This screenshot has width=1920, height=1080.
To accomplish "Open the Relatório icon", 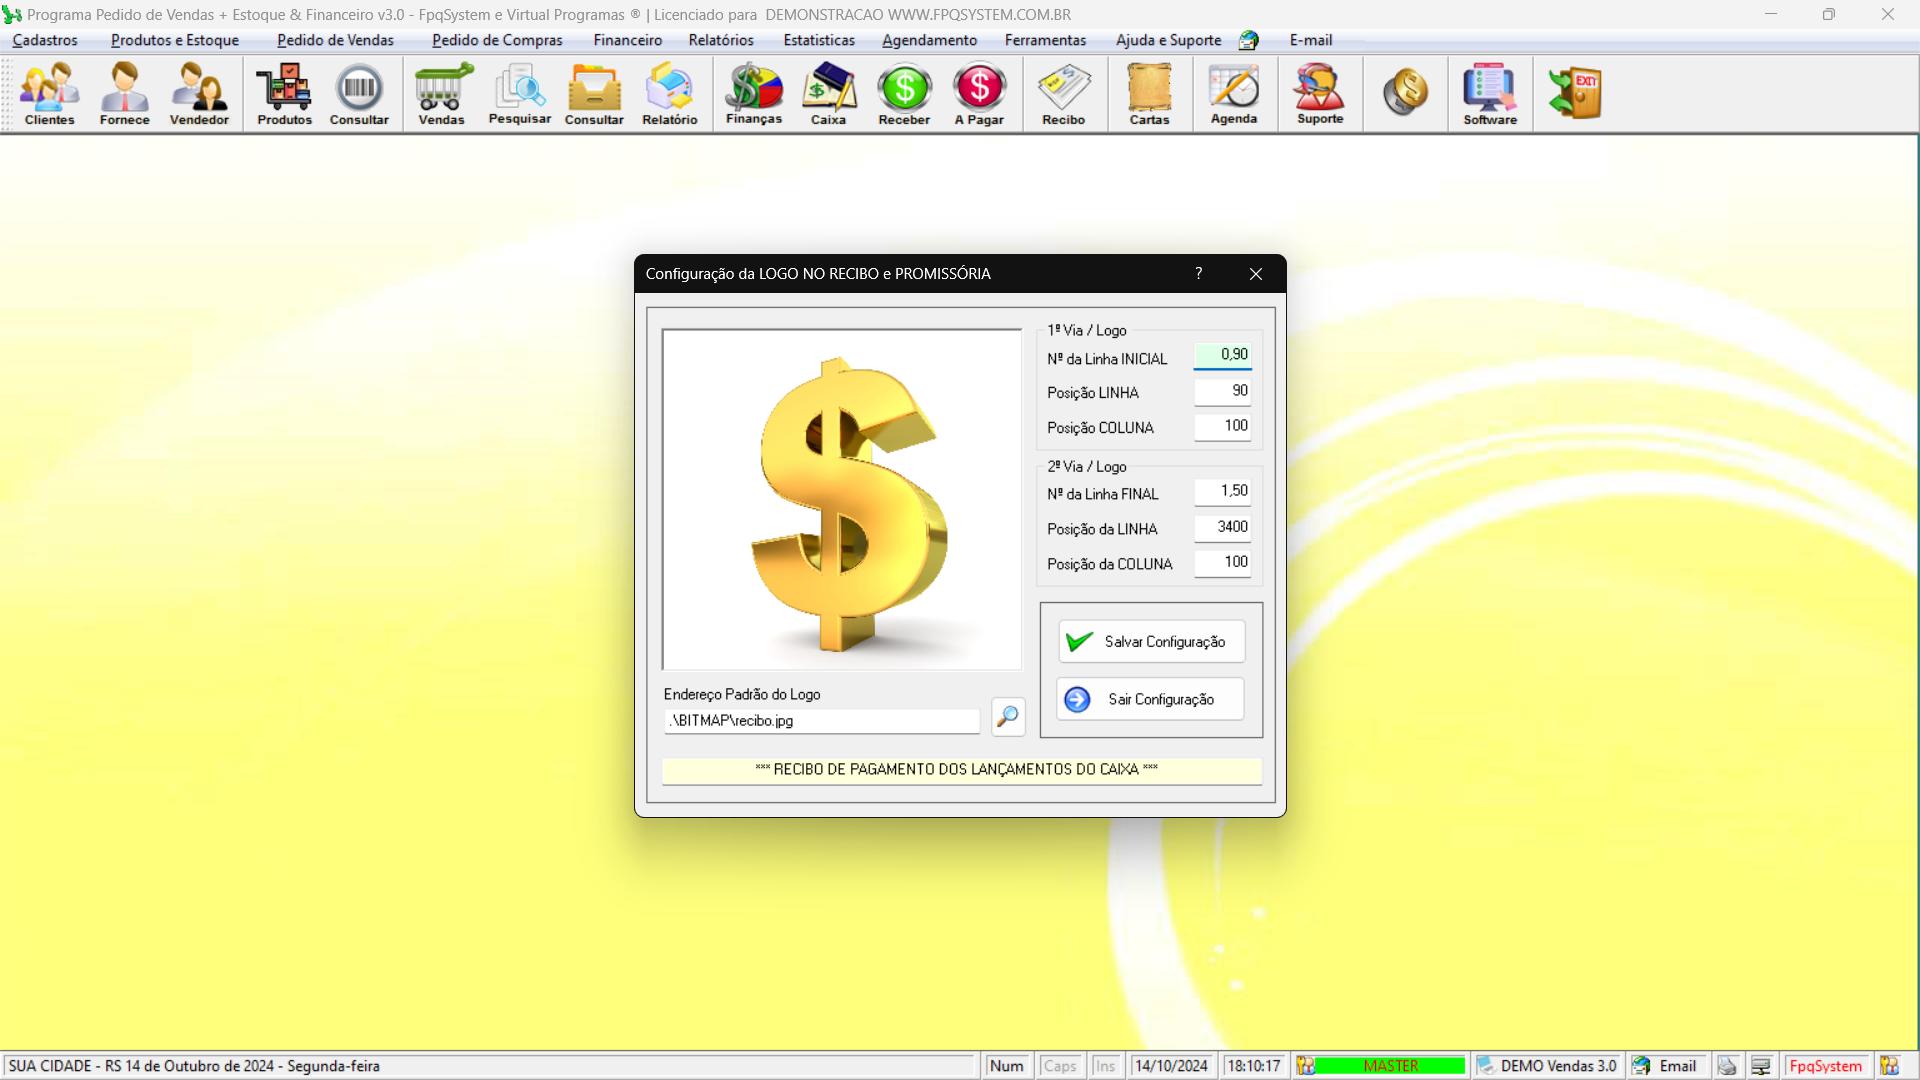I will coord(669,94).
